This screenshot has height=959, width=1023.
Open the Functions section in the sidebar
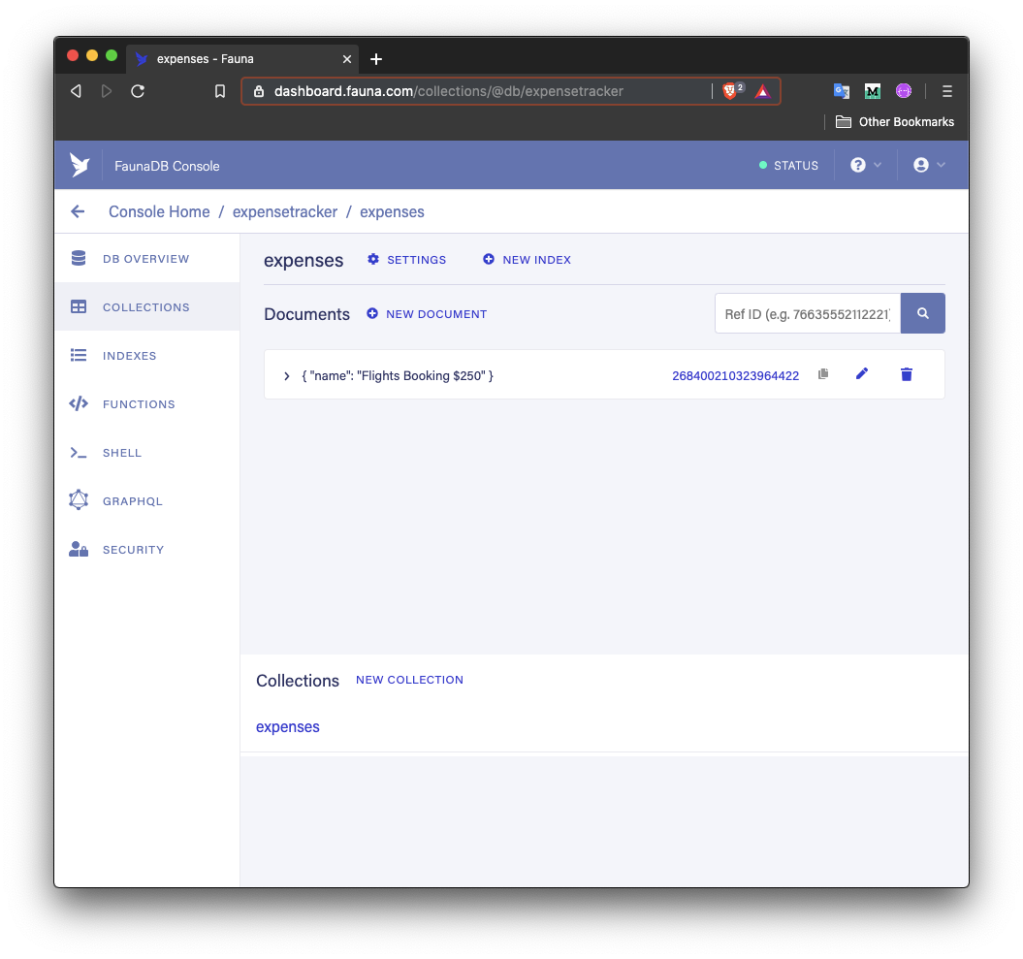pos(138,404)
